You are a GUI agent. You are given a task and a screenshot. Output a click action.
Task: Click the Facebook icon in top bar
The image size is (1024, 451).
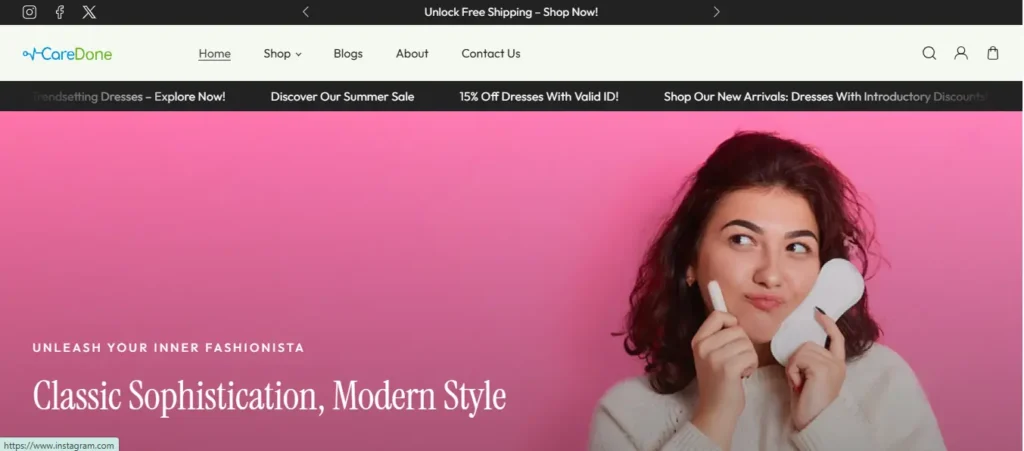pos(60,12)
